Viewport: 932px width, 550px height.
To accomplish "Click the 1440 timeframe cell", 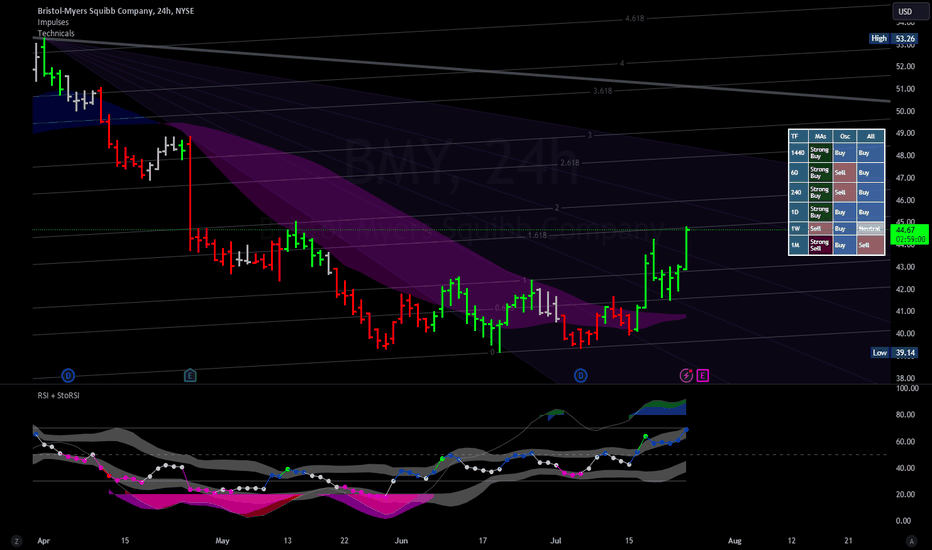I will [798, 153].
